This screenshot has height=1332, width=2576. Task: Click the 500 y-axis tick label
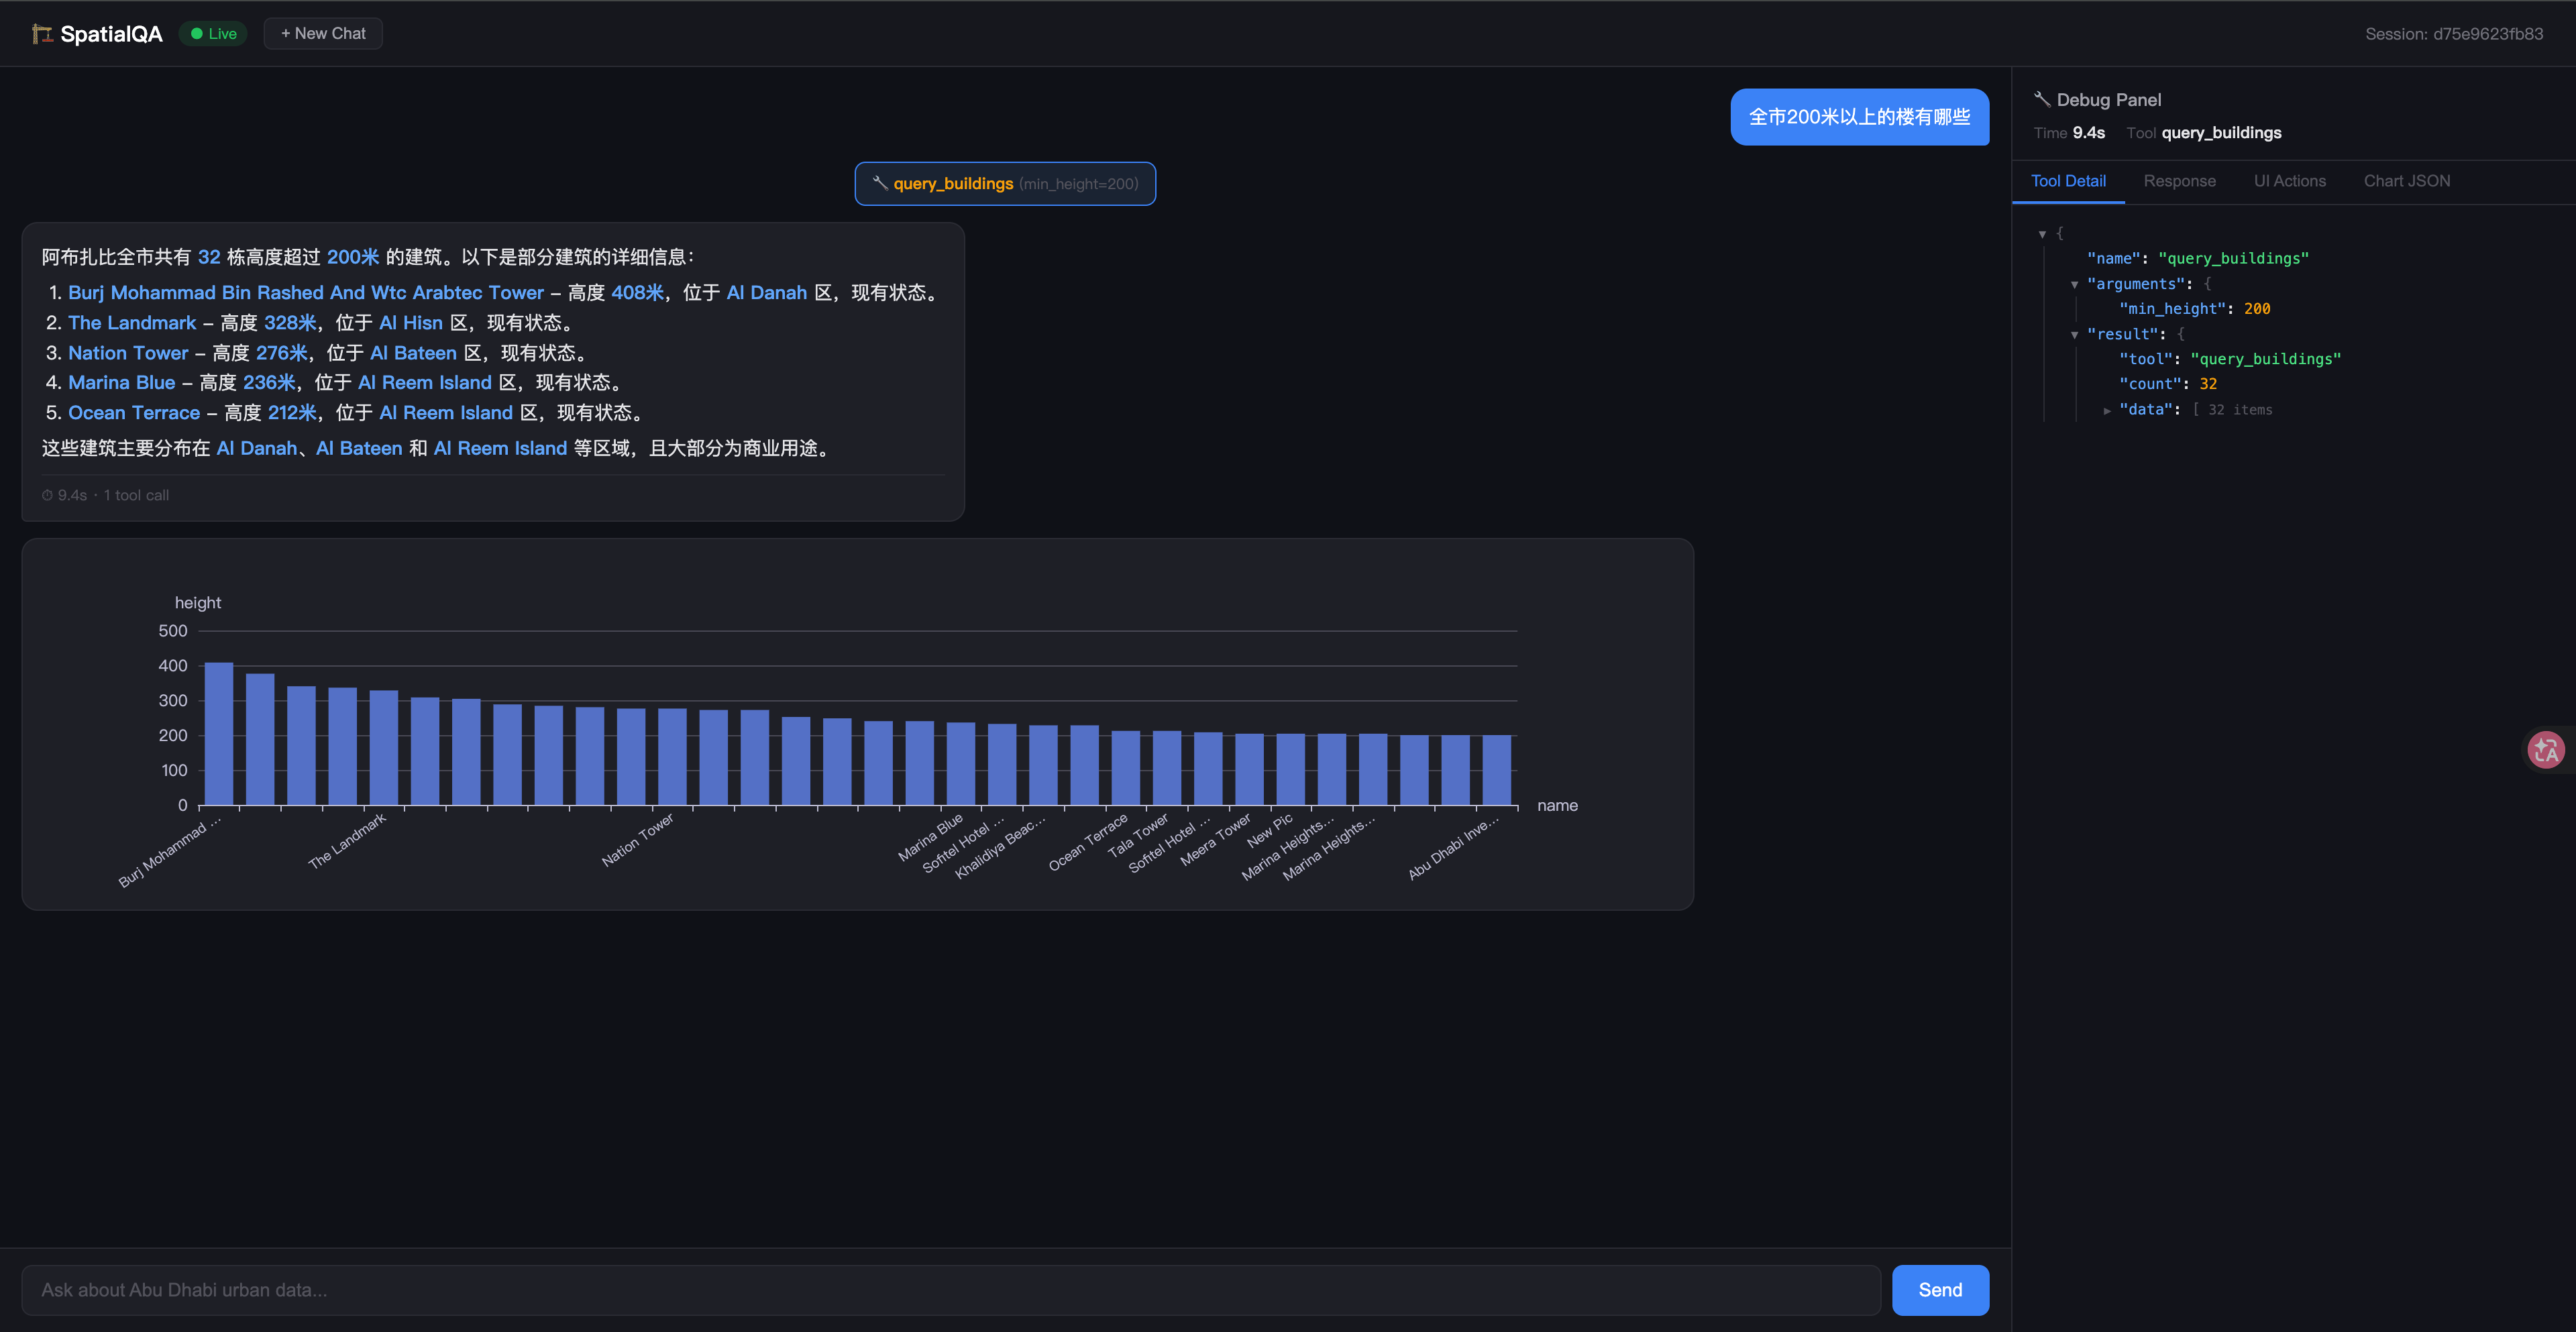[173, 631]
